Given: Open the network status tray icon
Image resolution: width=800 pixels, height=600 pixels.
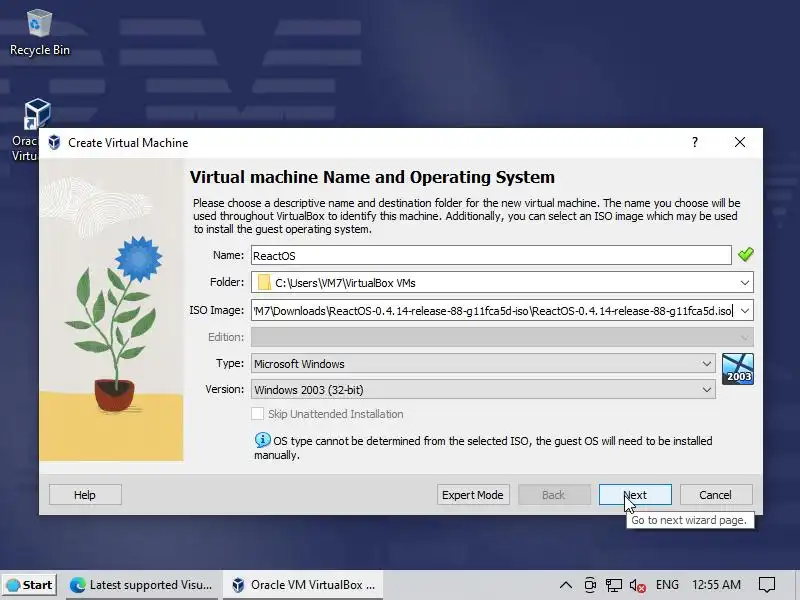Looking at the screenshot, I should click(x=613, y=585).
